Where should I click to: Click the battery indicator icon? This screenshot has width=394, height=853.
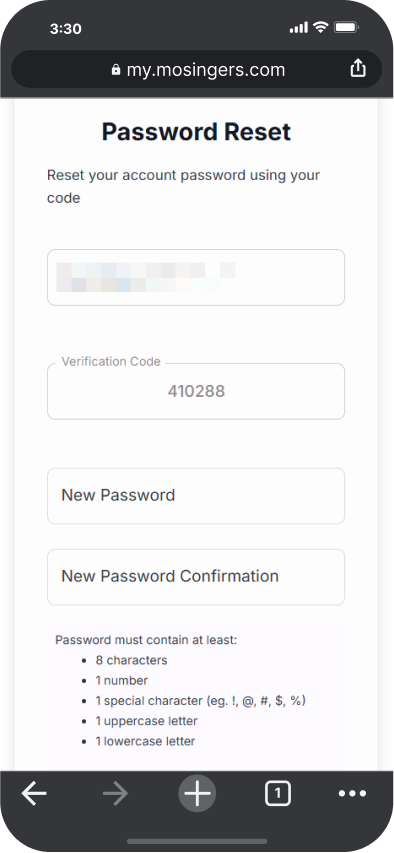(346, 27)
